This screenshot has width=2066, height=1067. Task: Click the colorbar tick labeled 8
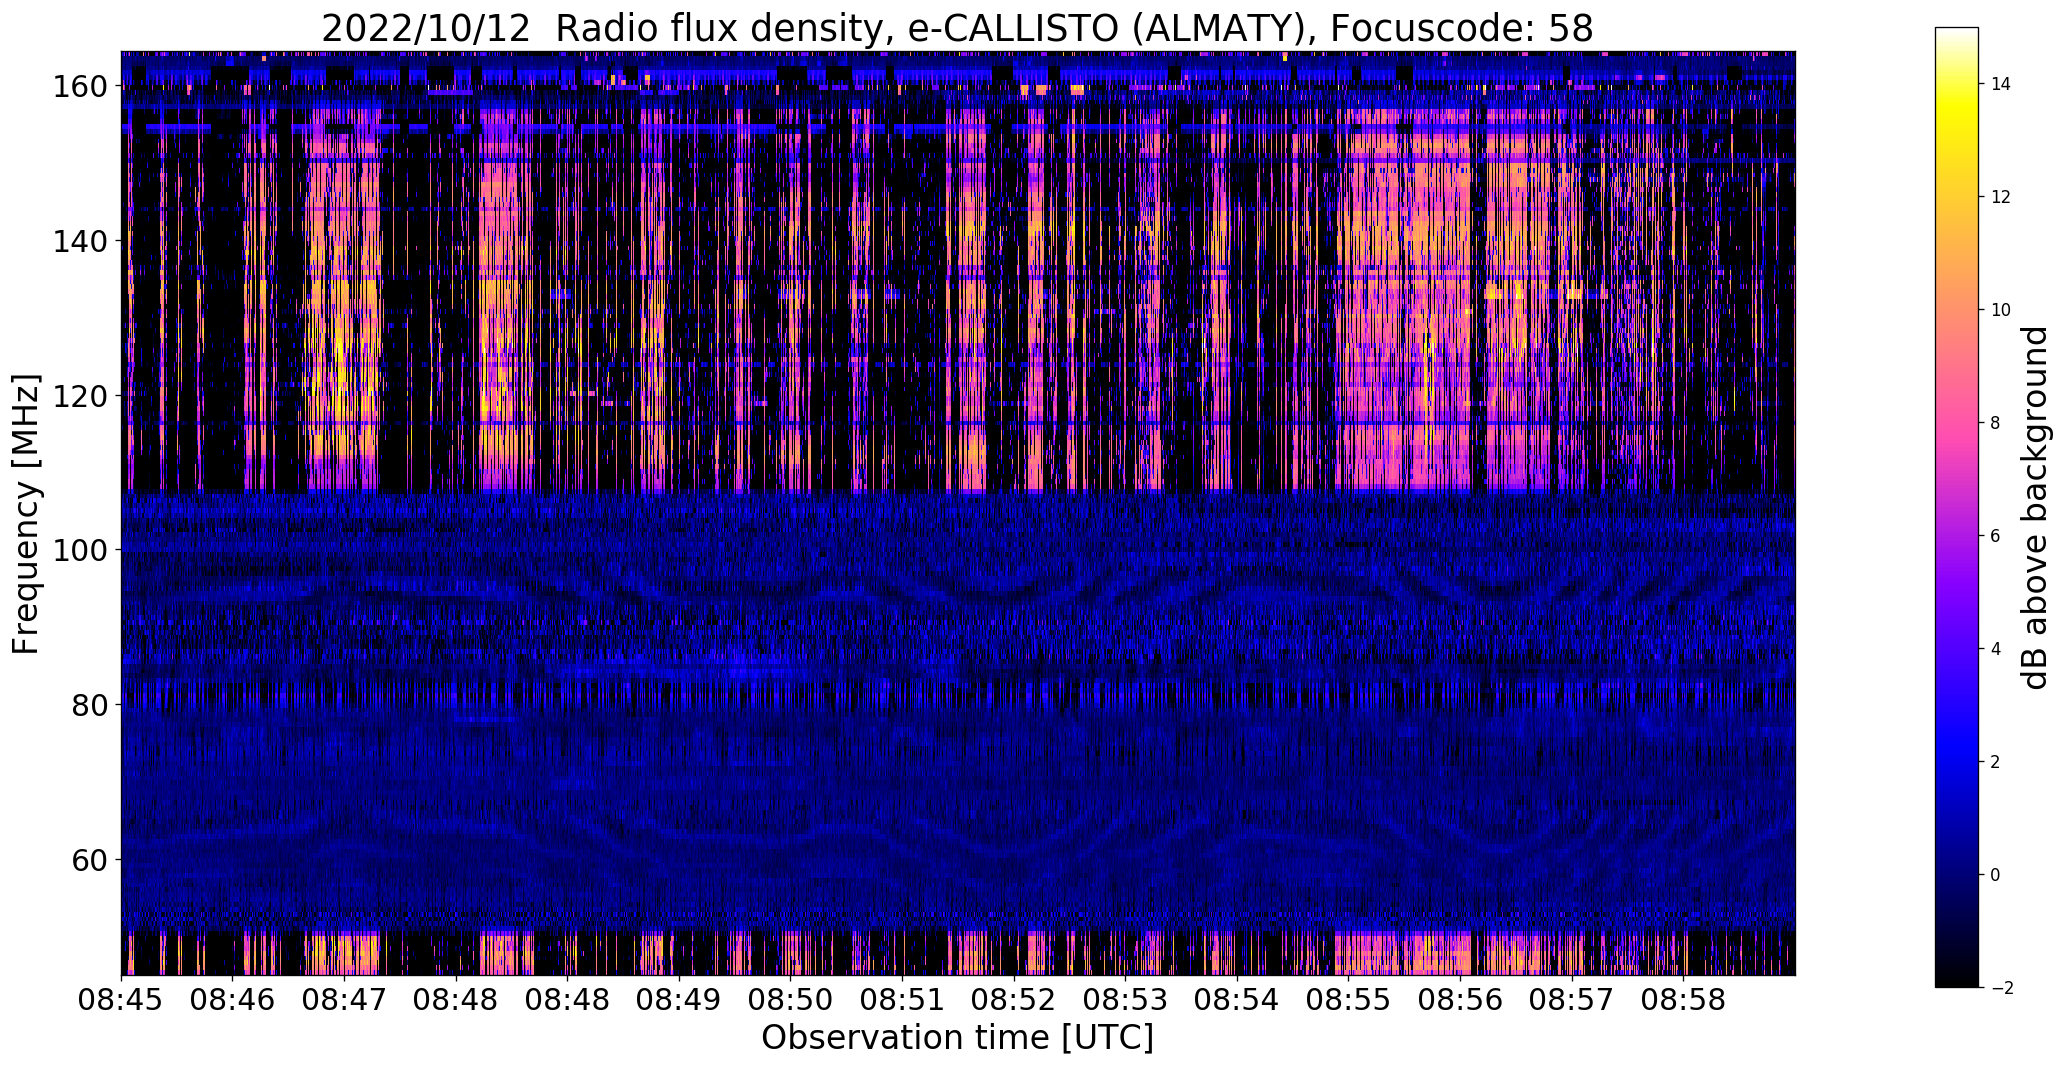[1996, 424]
